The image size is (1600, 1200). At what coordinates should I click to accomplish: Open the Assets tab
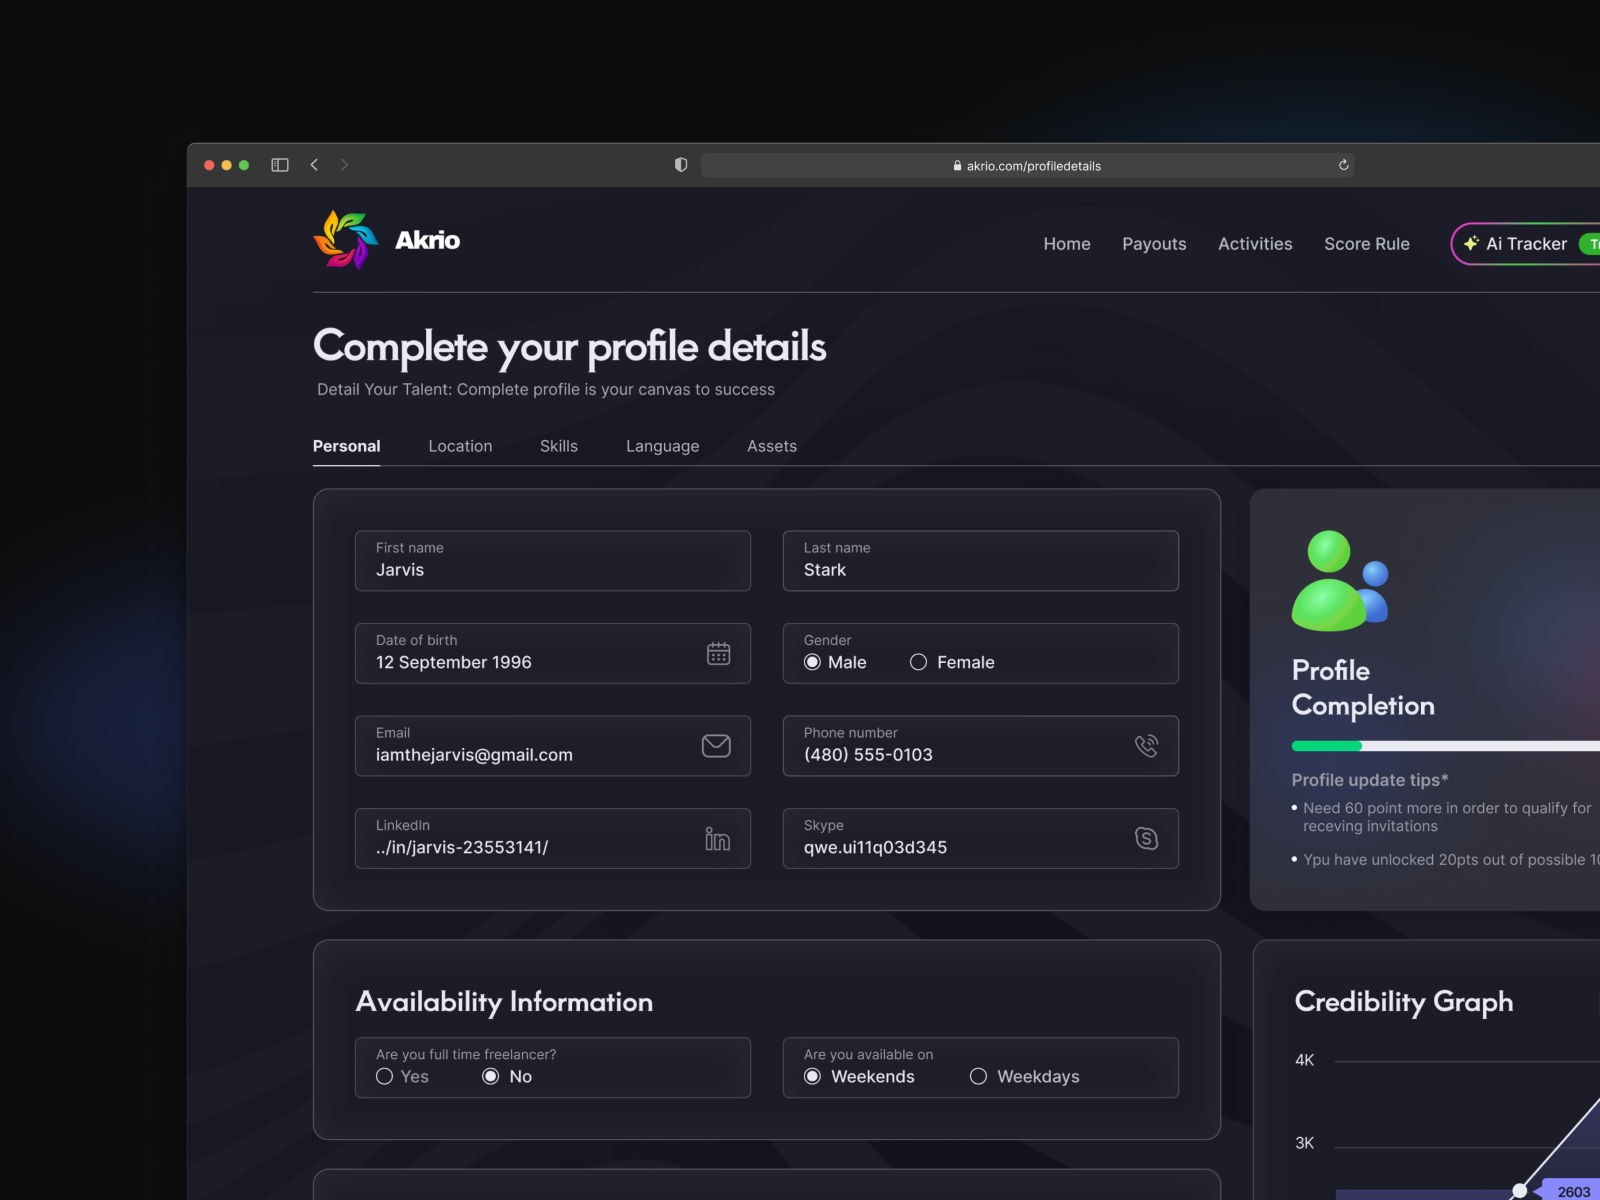771,446
